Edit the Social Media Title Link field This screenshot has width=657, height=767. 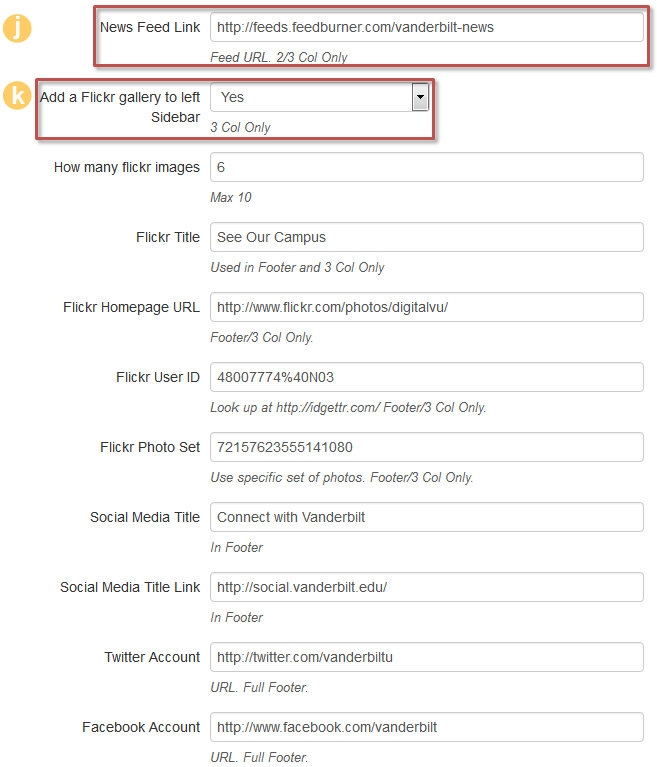(426, 587)
